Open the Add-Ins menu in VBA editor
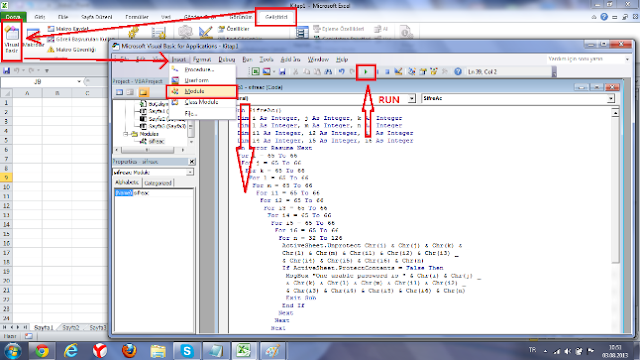 (290, 60)
